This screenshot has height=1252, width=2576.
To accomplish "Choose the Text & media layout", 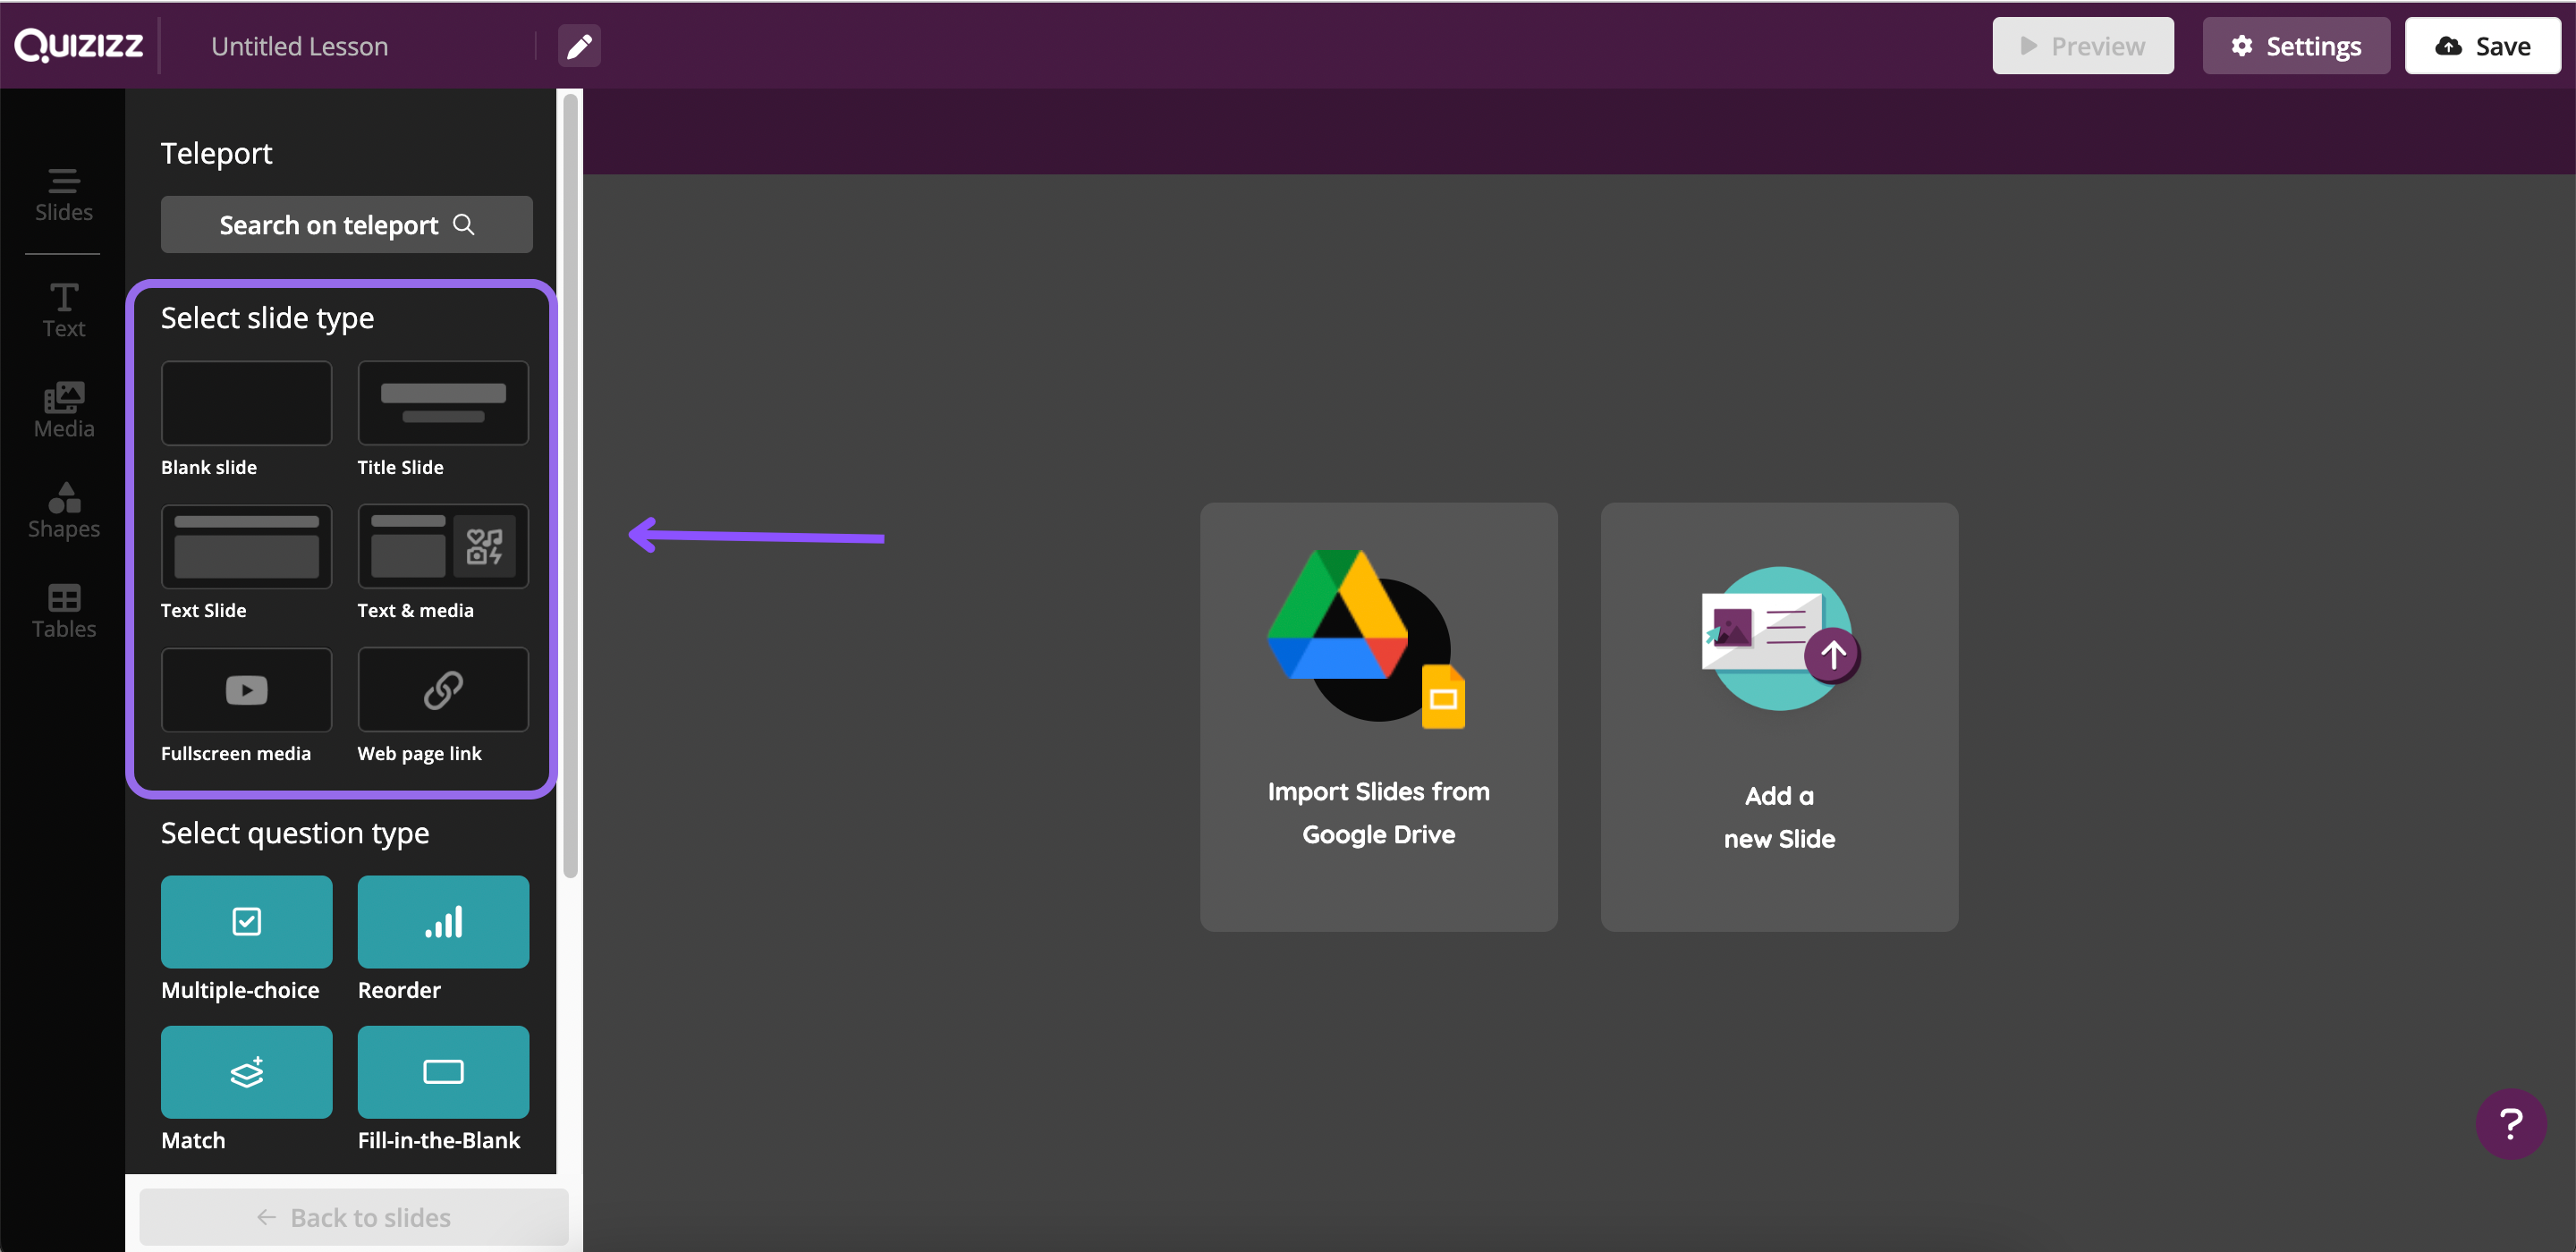I will (442, 546).
